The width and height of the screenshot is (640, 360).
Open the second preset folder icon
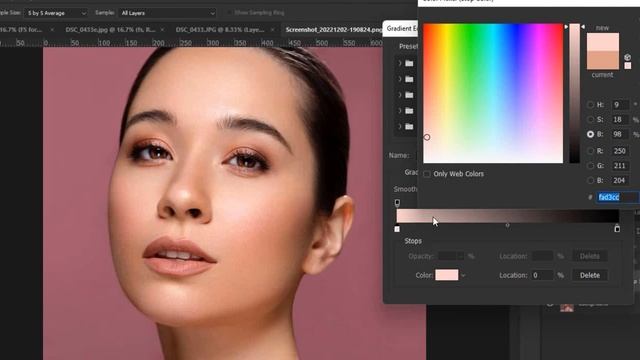click(x=409, y=79)
